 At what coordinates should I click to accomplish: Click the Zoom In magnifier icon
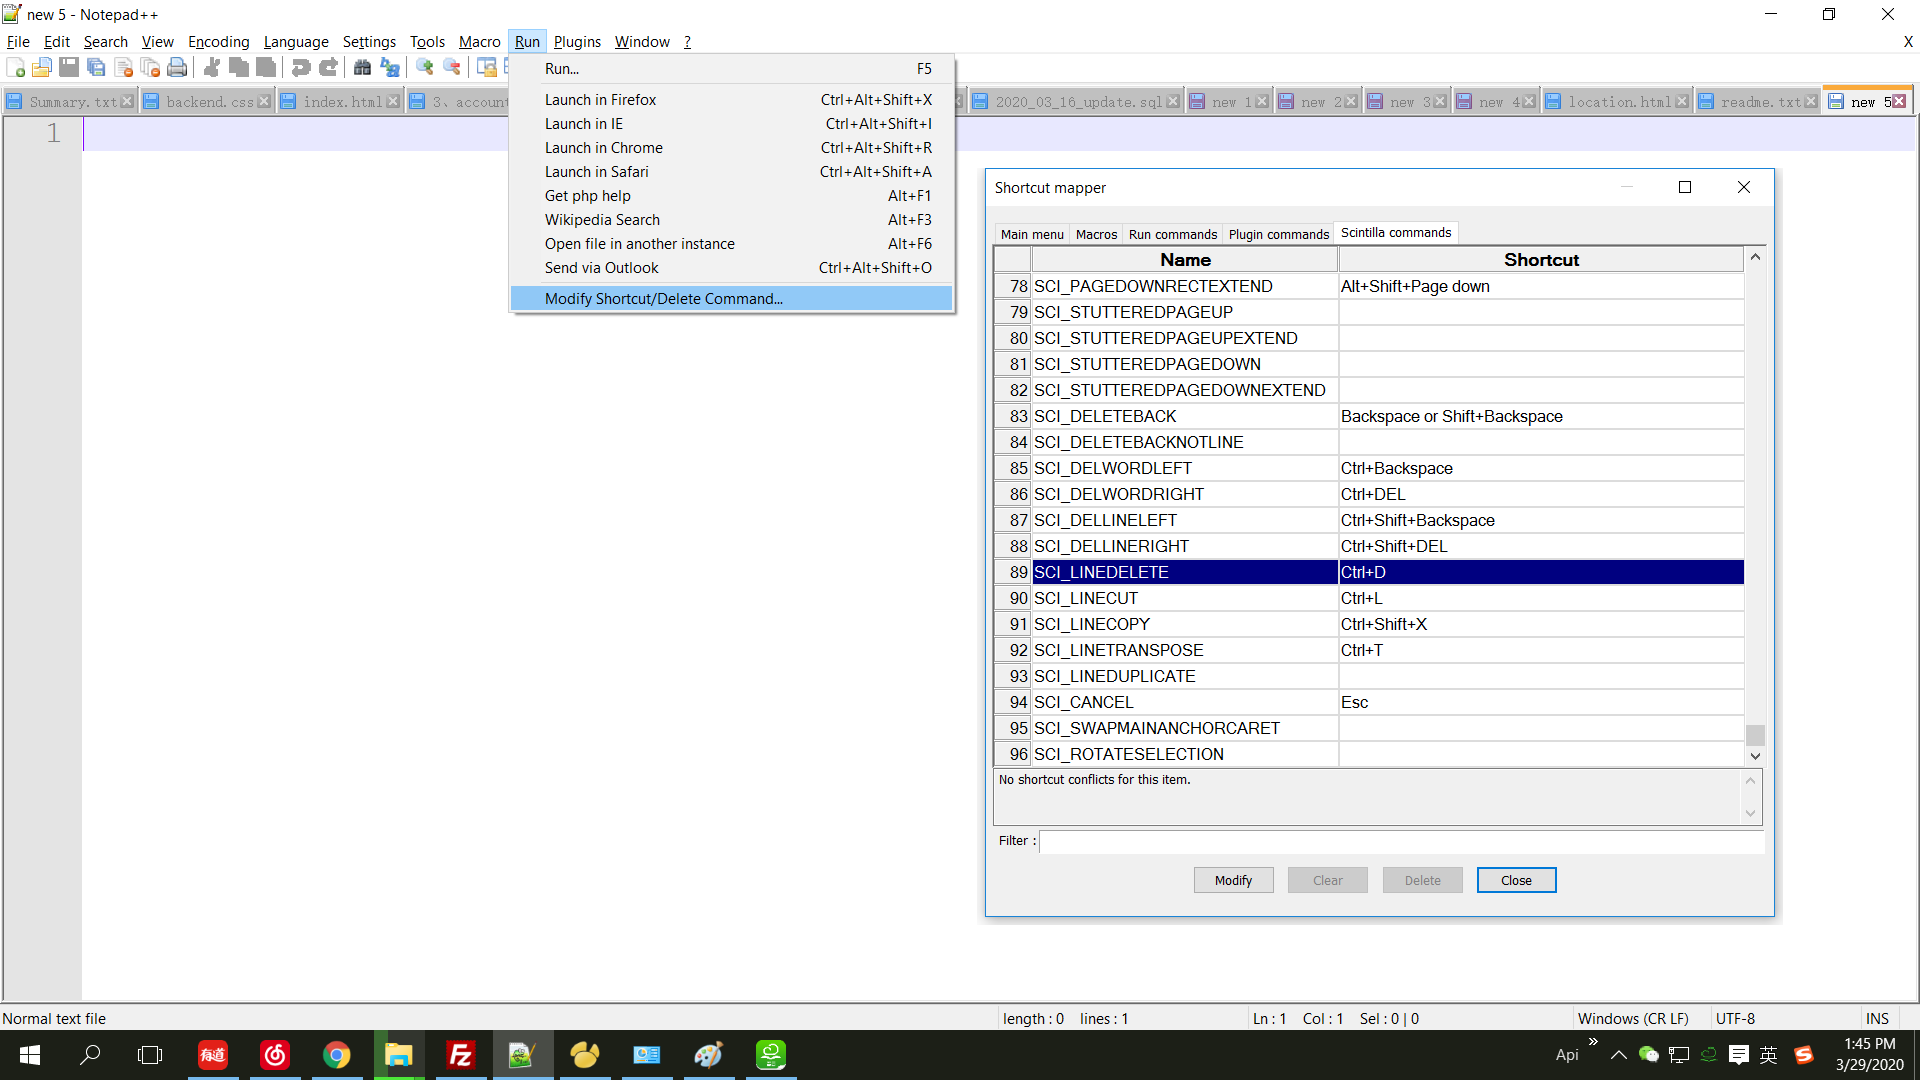425,68
